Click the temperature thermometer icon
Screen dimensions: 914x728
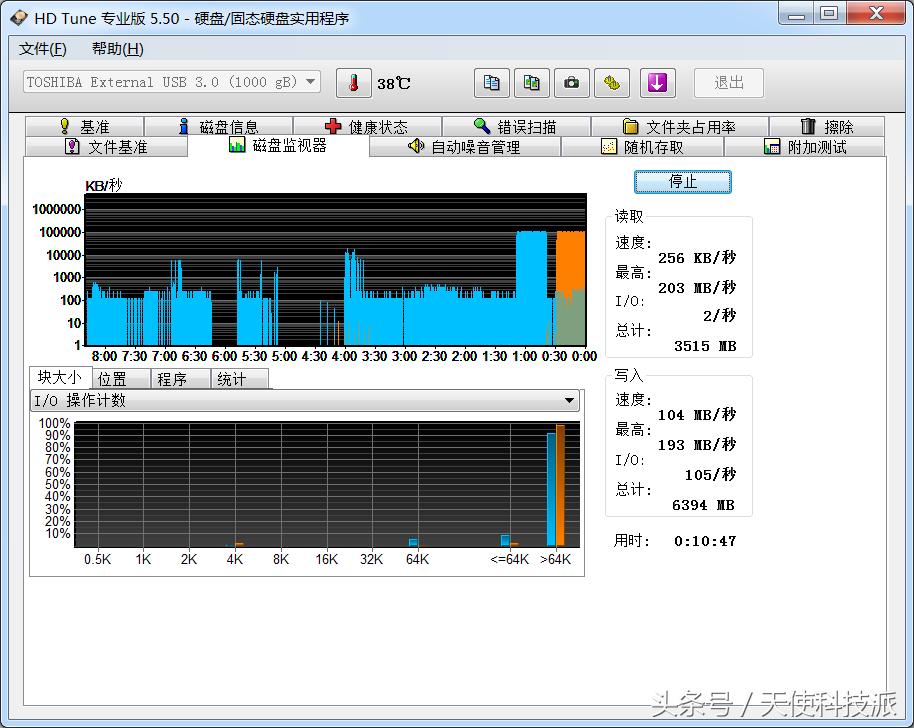click(353, 83)
